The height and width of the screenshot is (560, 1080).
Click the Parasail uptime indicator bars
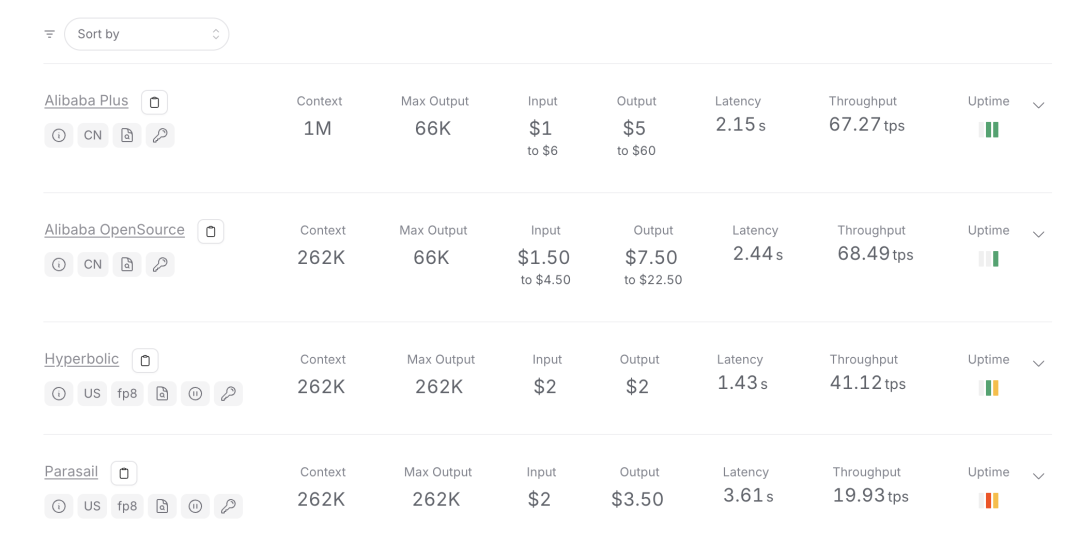pyautogui.click(x=988, y=500)
